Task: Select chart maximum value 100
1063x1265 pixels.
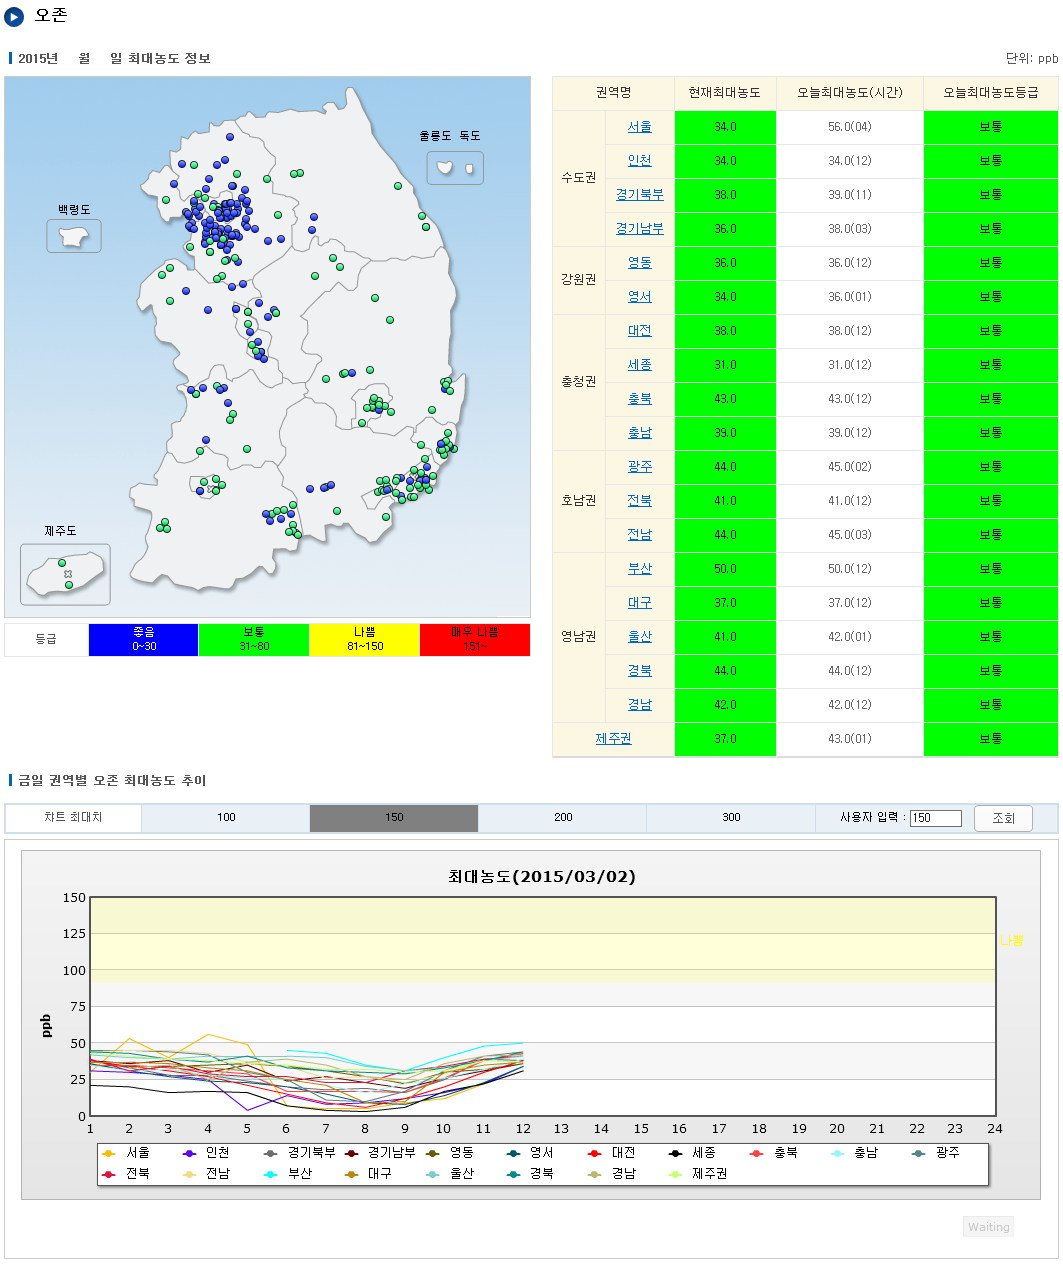Action: [226, 818]
